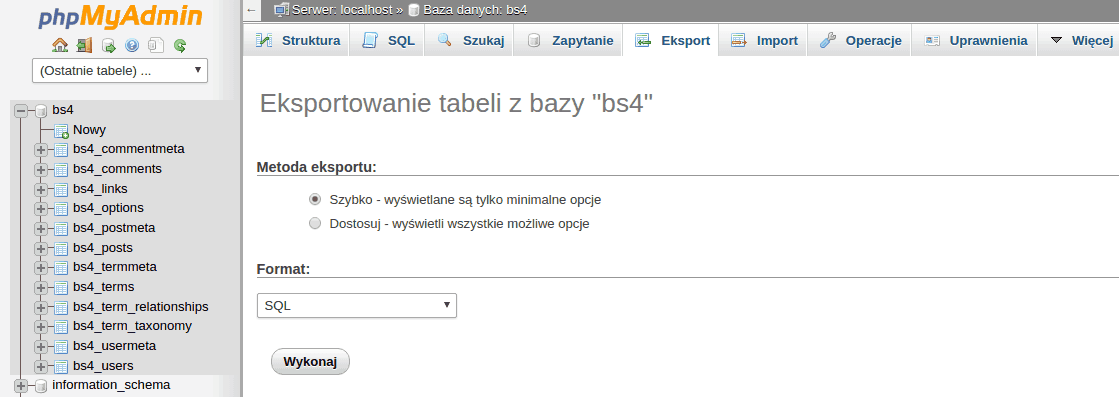Open the bs4_usermeta table link
This screenshot has width=1119, height=397.
click(x=114, y=346)
